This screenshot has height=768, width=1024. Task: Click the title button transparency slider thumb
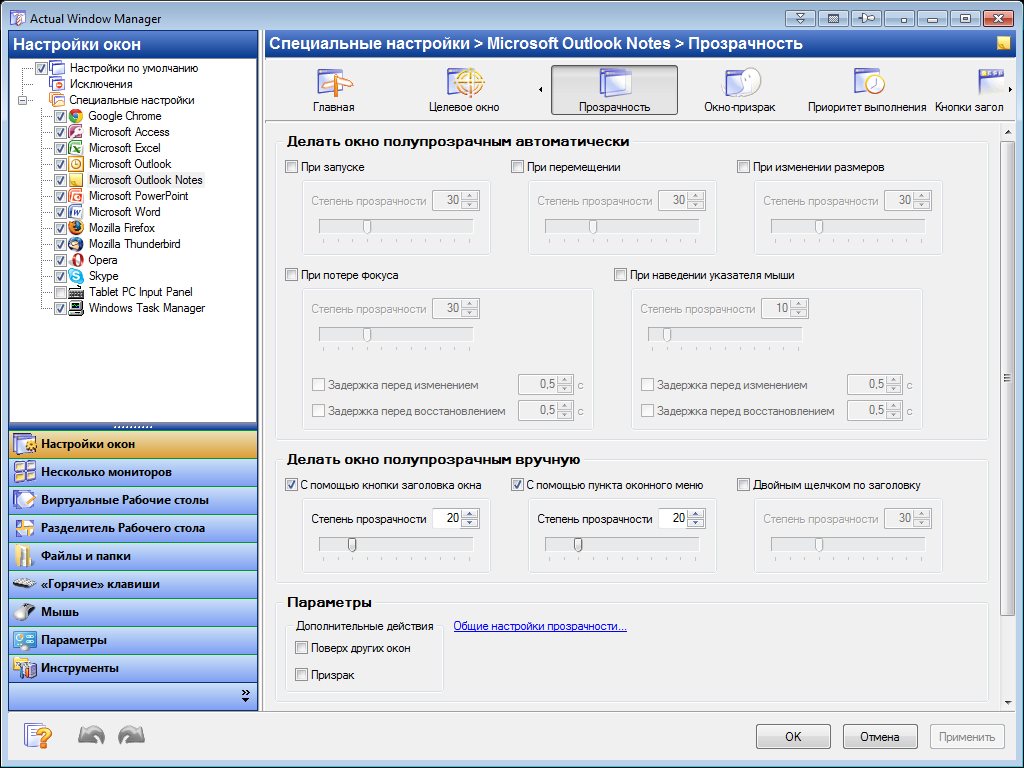pos(352,544)
